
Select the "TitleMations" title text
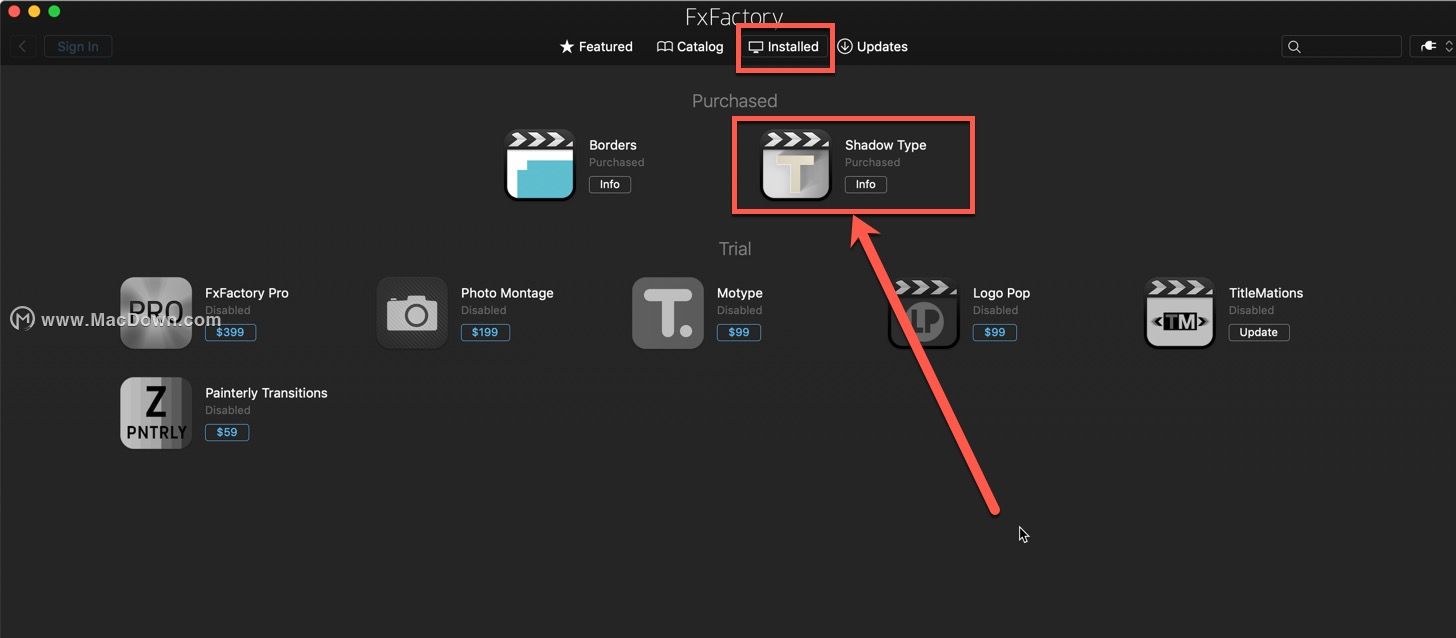(1266, 293)
